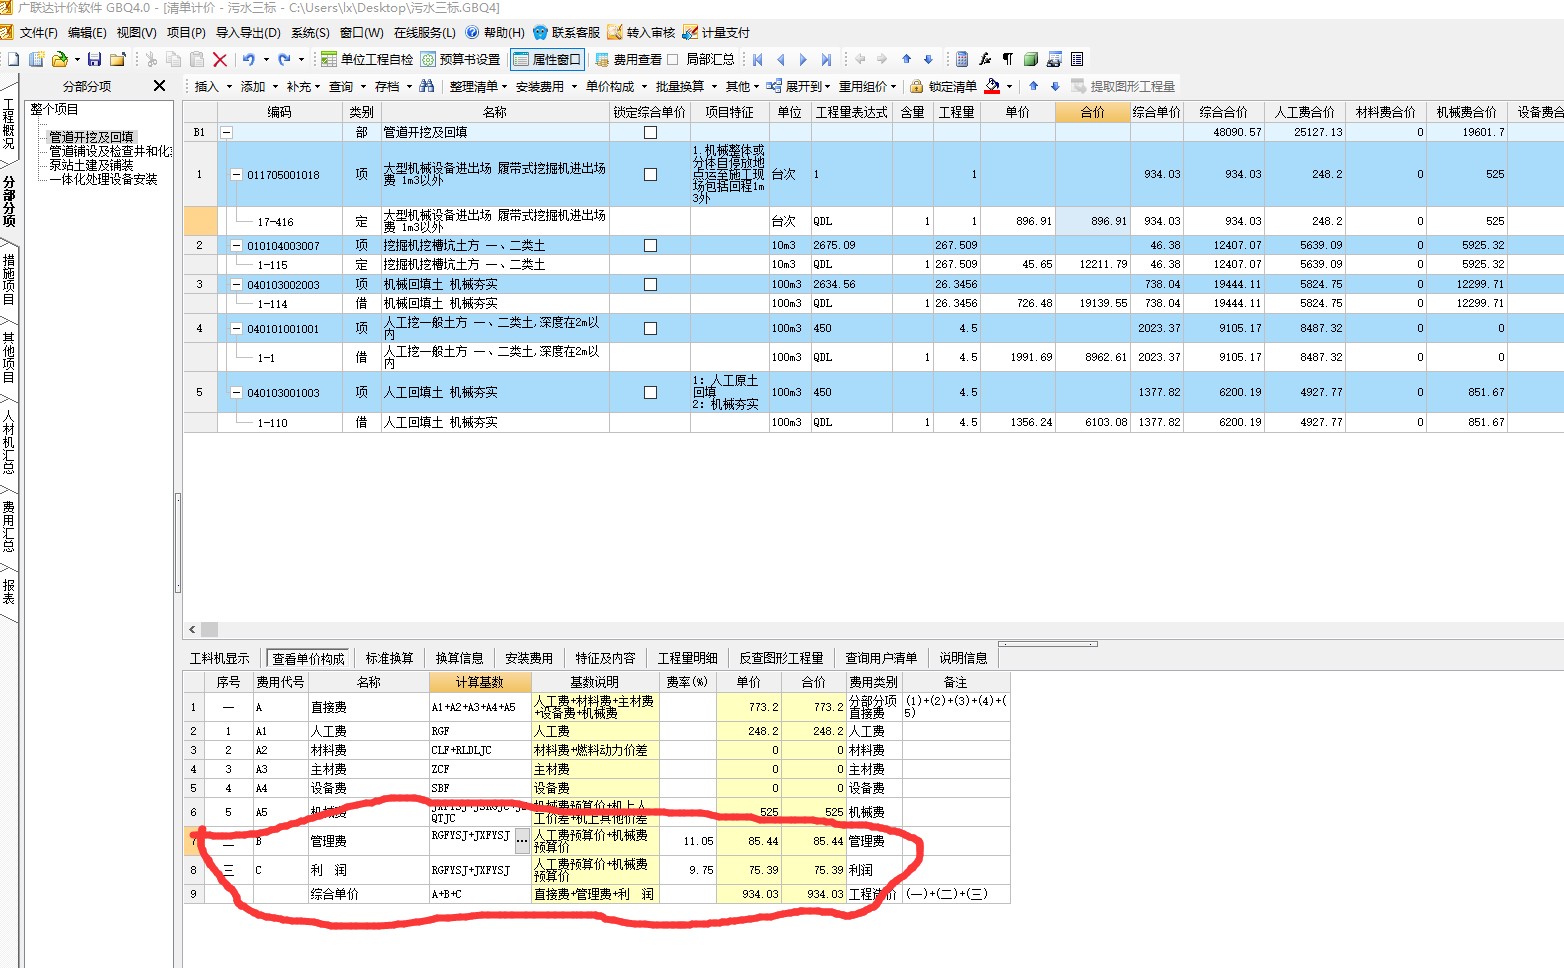Open the 导入导出(D) menu
The image size is (1564, 968).
(248, 33)
